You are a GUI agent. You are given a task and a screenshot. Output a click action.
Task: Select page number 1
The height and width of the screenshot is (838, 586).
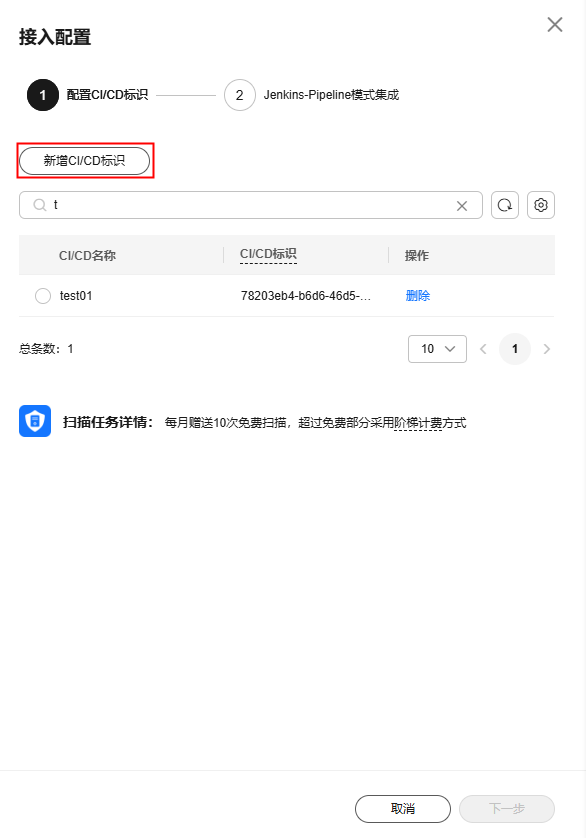point(515,349)
